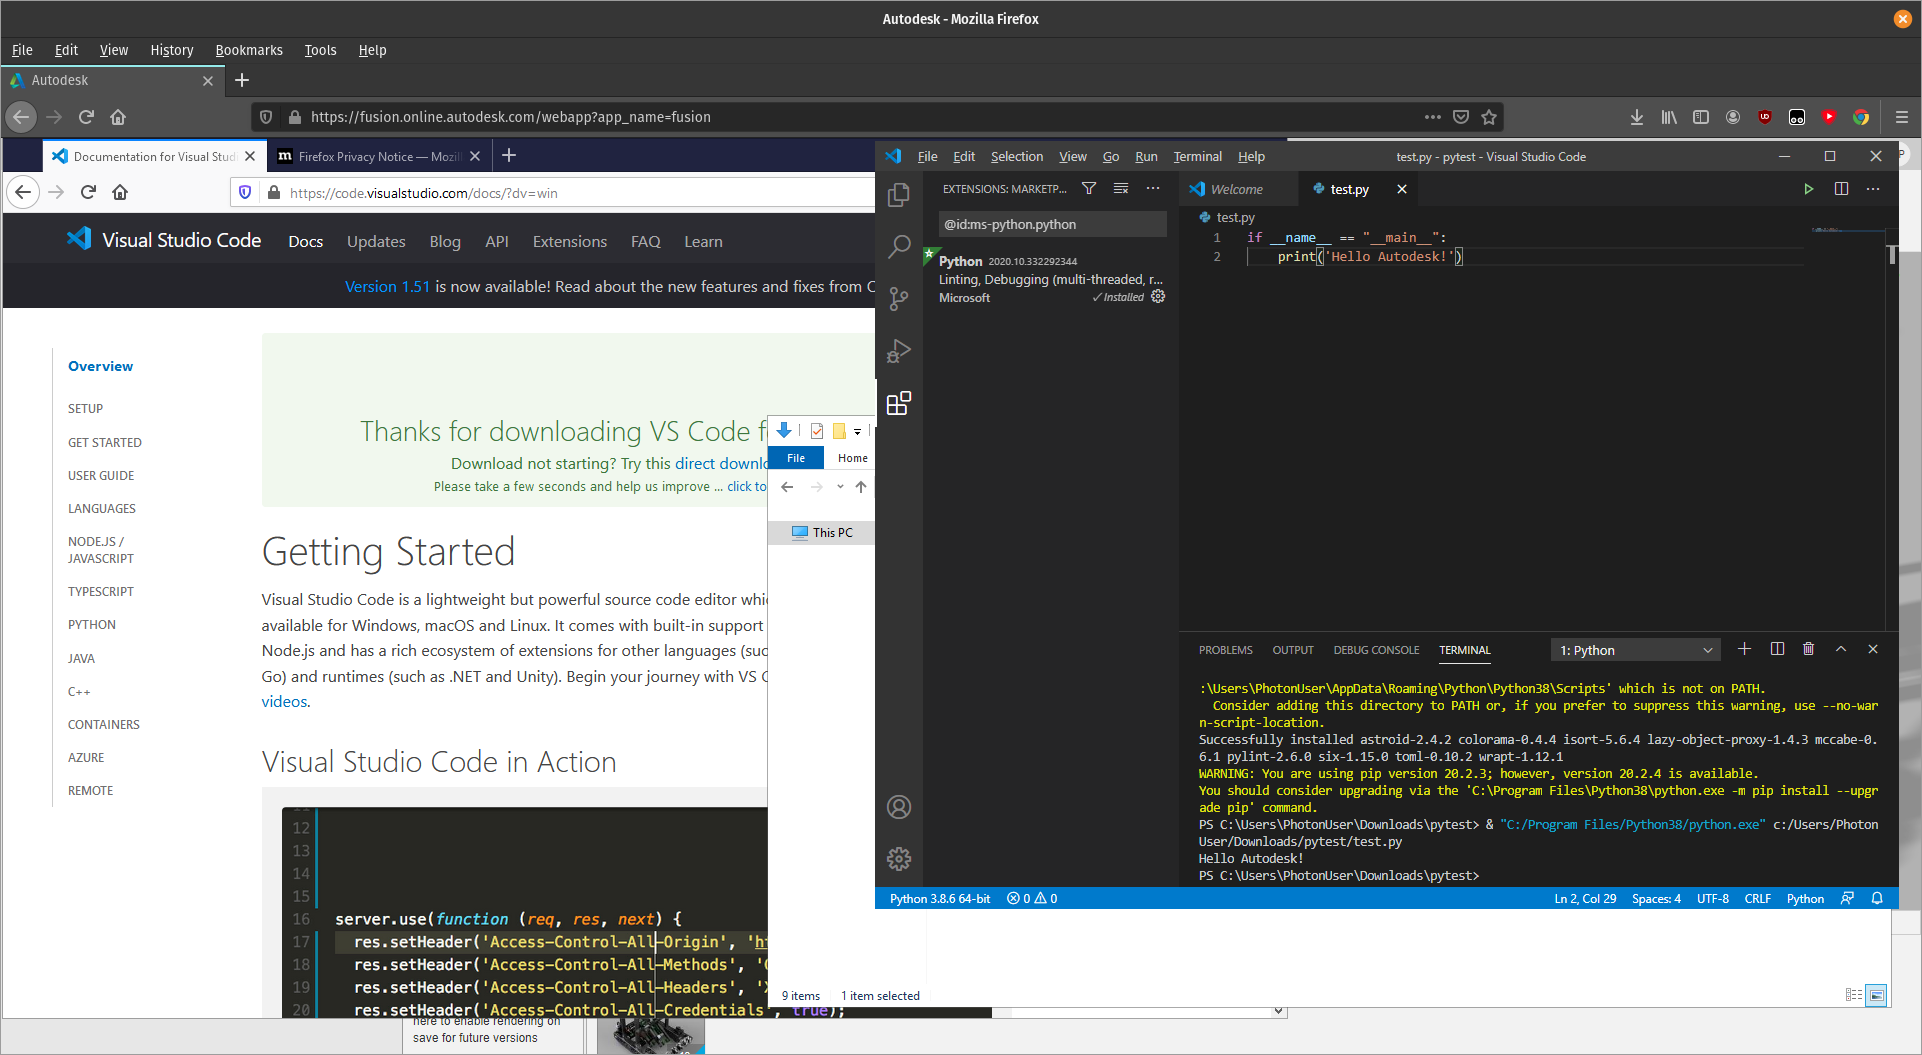The width and height of the screenshot is (1922, 1055).
Task: Open the Accounts icon in VS Code
Action: tap(899, 807)
